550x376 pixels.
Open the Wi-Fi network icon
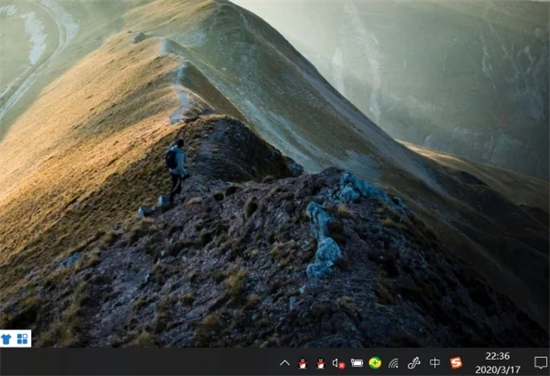click(394, 363)
